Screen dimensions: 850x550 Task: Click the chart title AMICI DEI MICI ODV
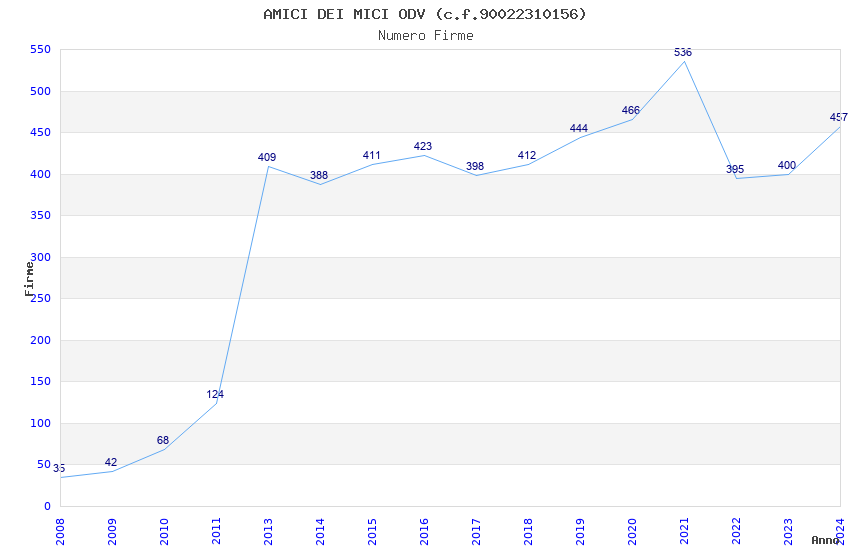[x=425, y=14]
